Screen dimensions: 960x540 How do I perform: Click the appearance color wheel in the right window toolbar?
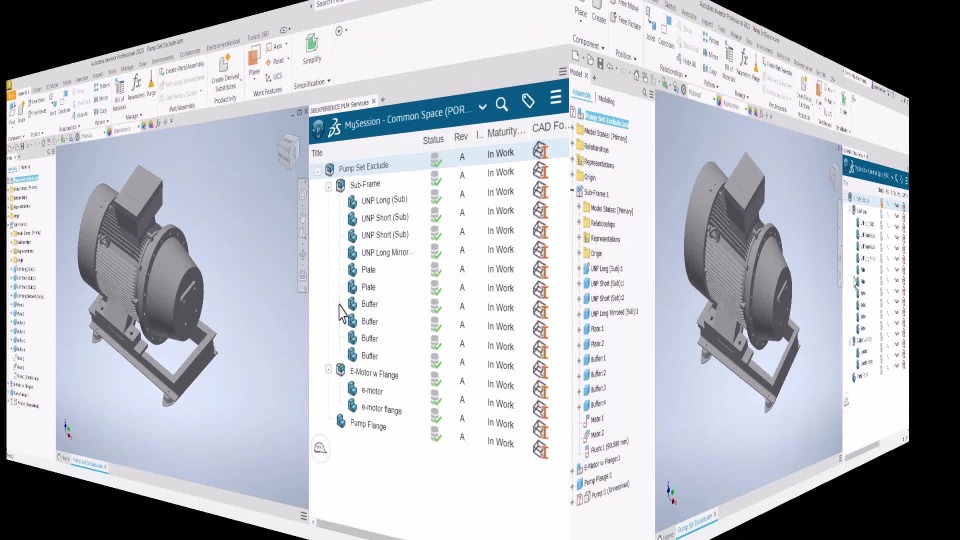click(718, 100)
